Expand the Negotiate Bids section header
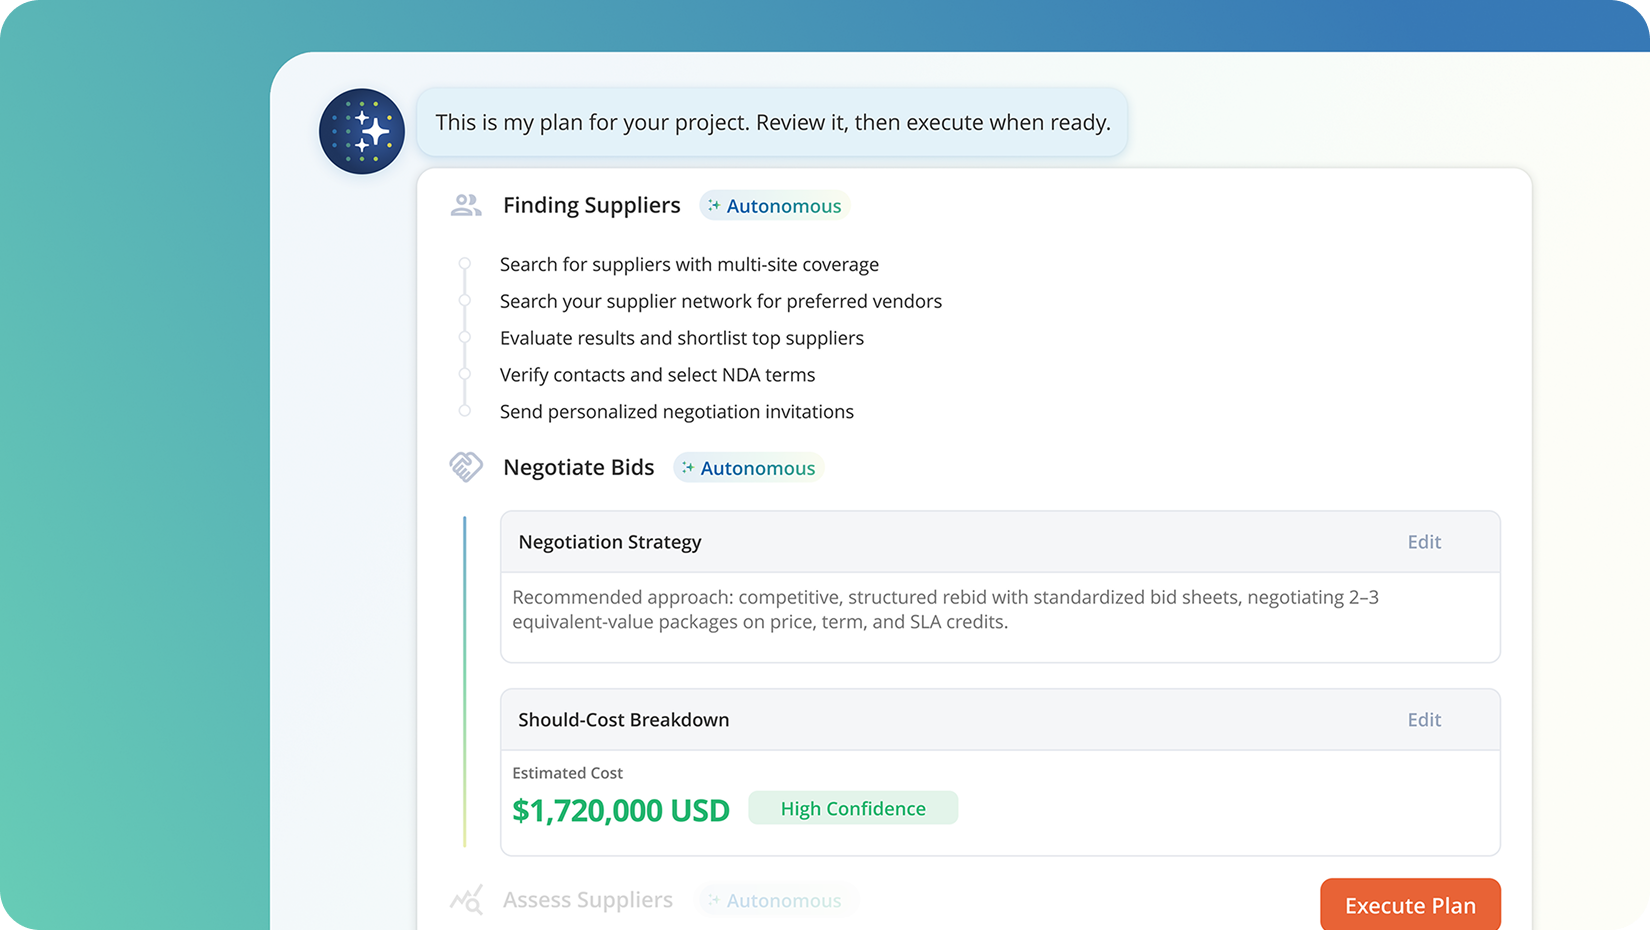The image size is (1650, 930). tap(578, 467)
